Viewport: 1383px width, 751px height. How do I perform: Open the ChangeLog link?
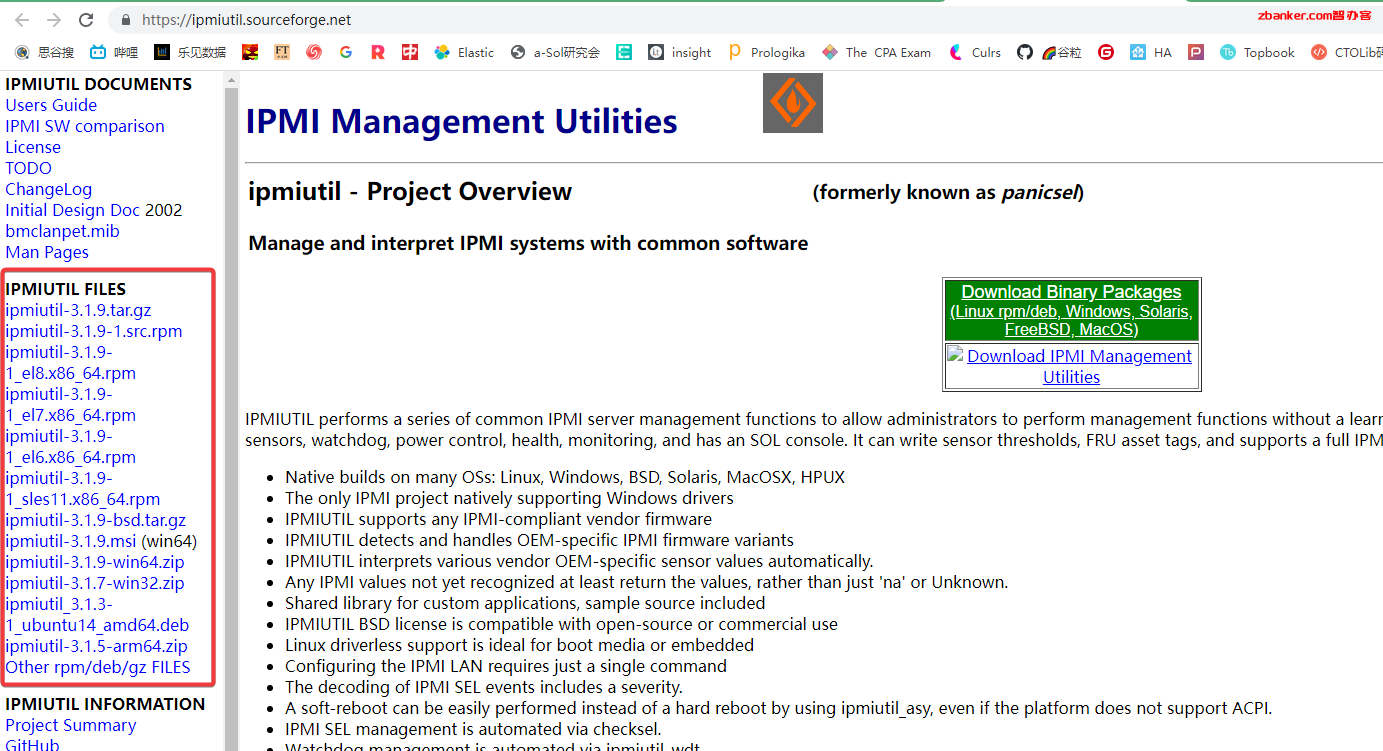48,189
